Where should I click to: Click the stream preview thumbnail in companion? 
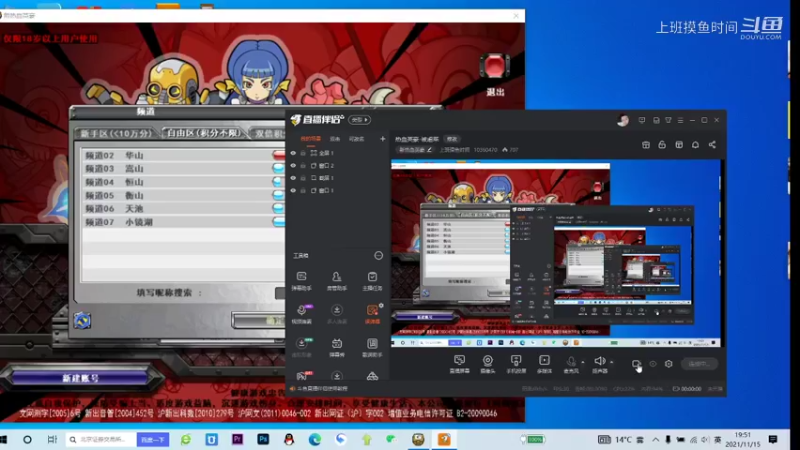pyautogui.click(x=556, y=254)
